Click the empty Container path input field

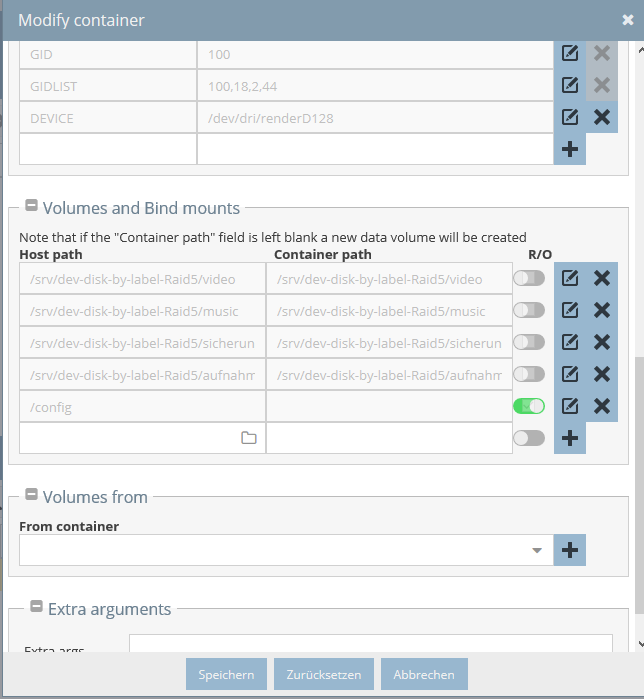click(x=390, y=438)
